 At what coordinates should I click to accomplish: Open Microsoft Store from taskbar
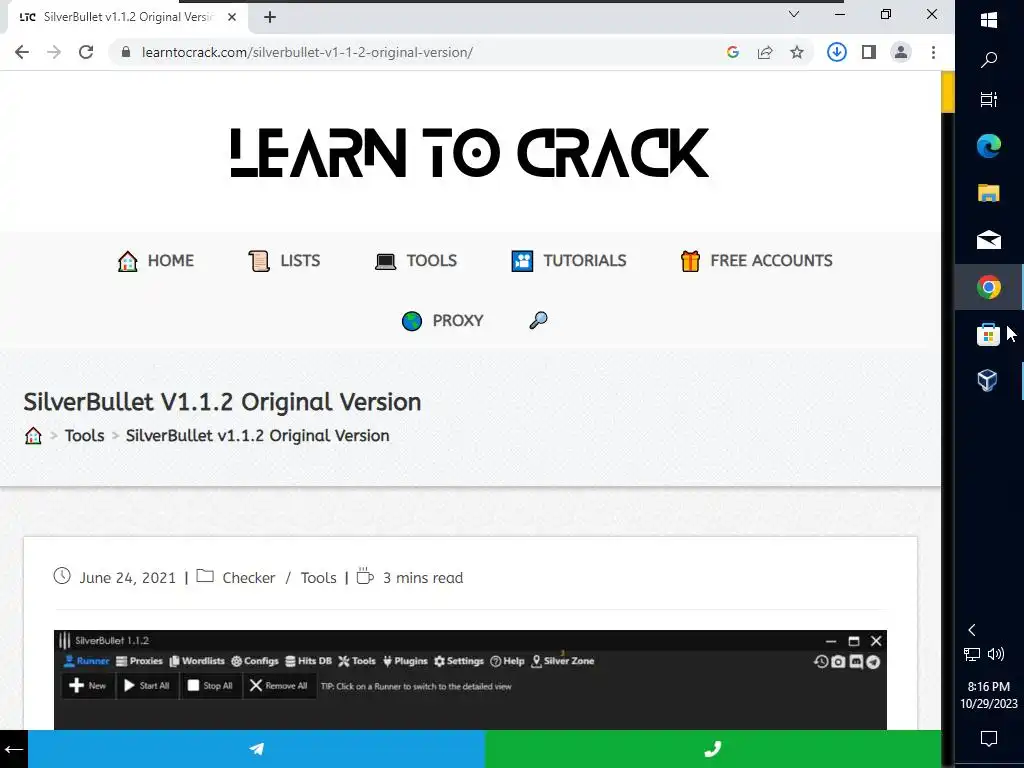988,334
